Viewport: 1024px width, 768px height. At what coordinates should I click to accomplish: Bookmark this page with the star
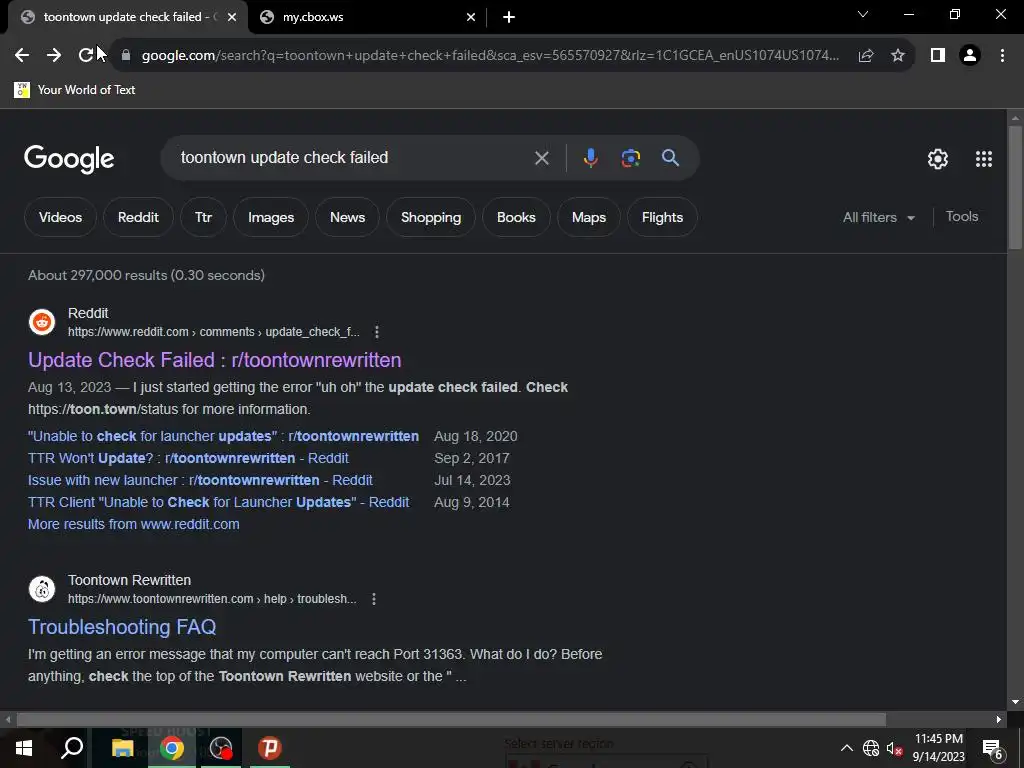[898, 56]
